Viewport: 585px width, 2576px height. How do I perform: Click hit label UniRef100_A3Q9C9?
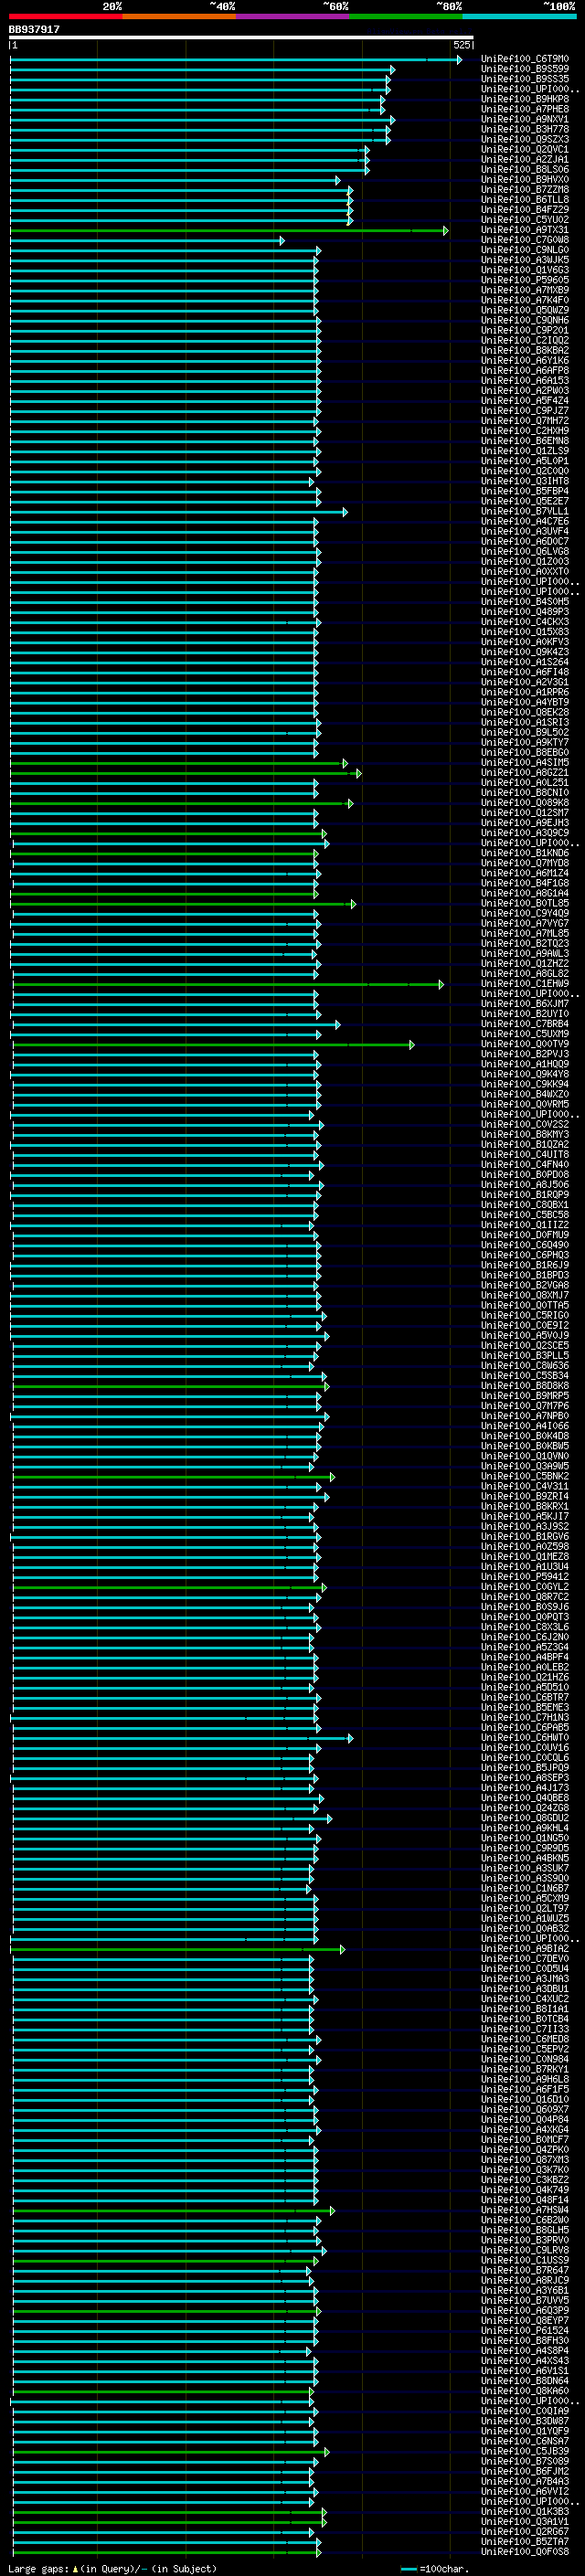tap(525, 833)
